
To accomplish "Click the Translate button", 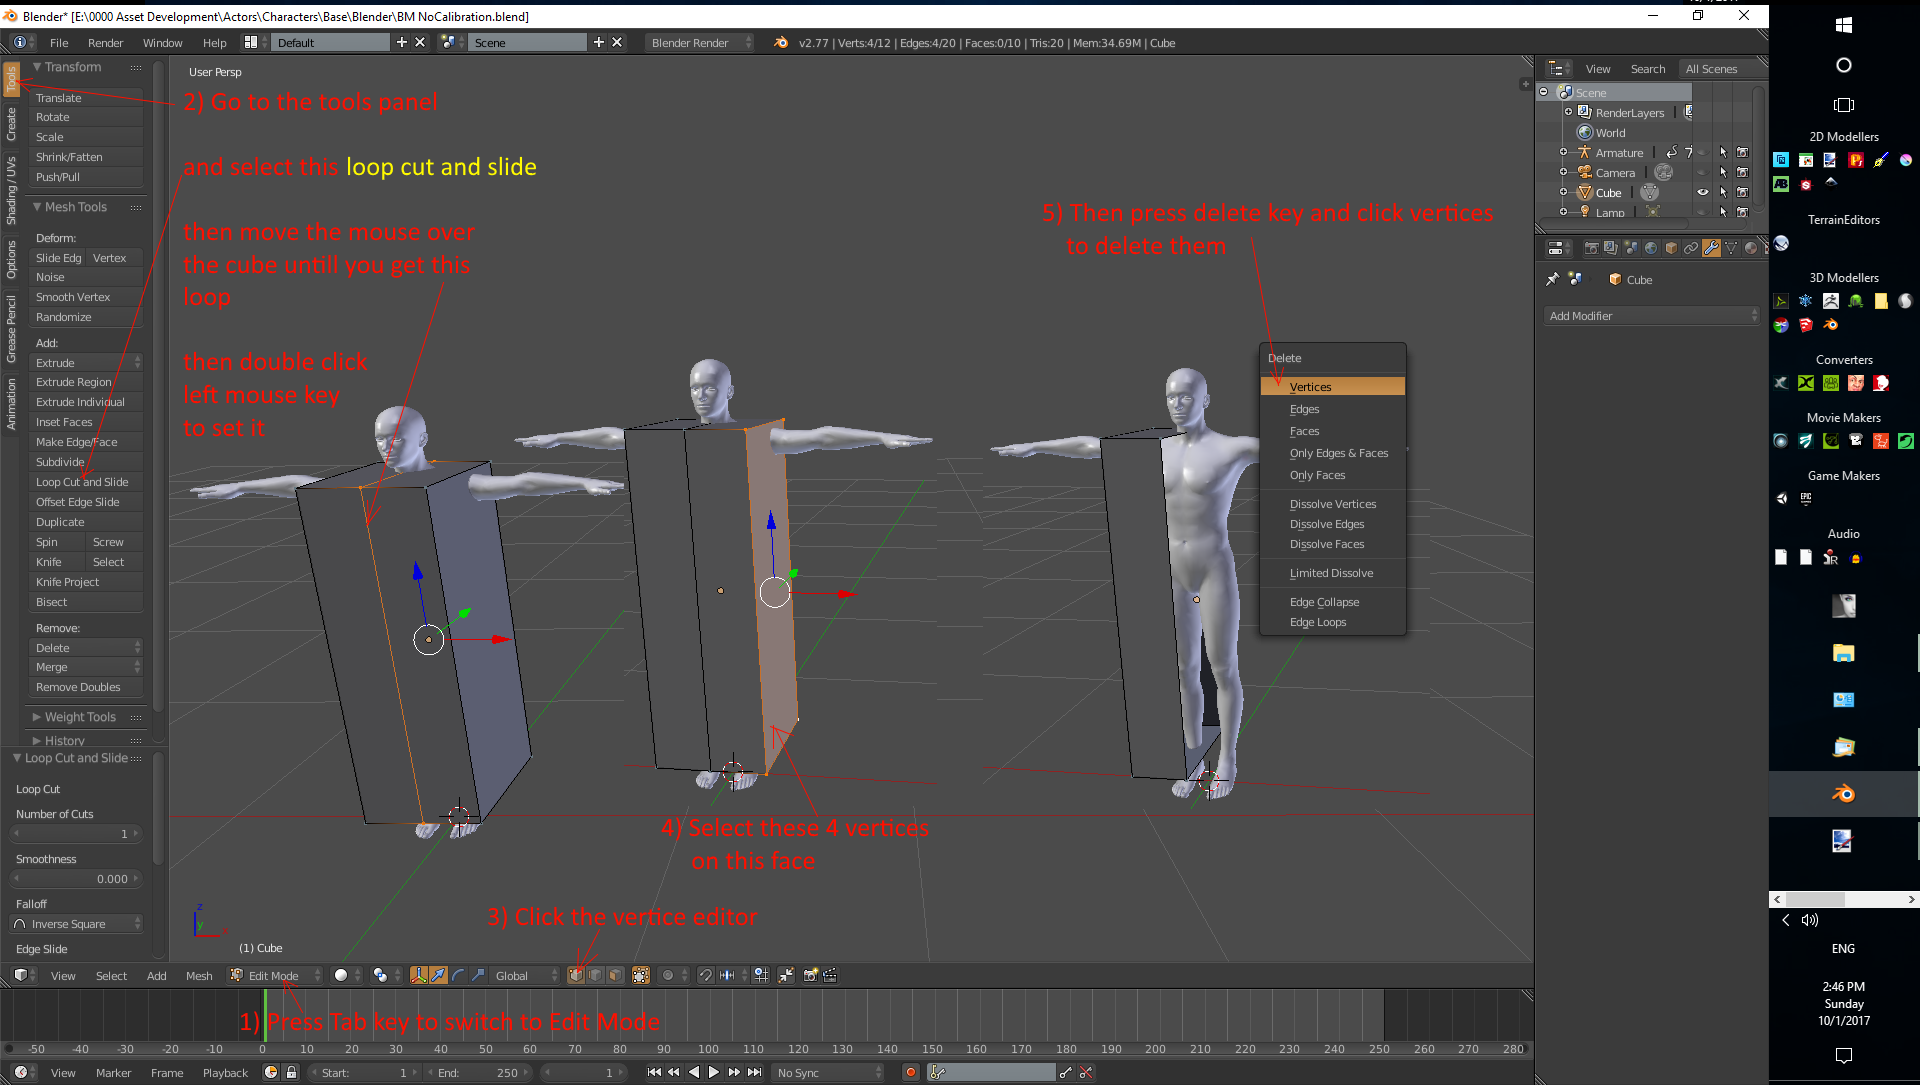I will (x=86, y=98).
